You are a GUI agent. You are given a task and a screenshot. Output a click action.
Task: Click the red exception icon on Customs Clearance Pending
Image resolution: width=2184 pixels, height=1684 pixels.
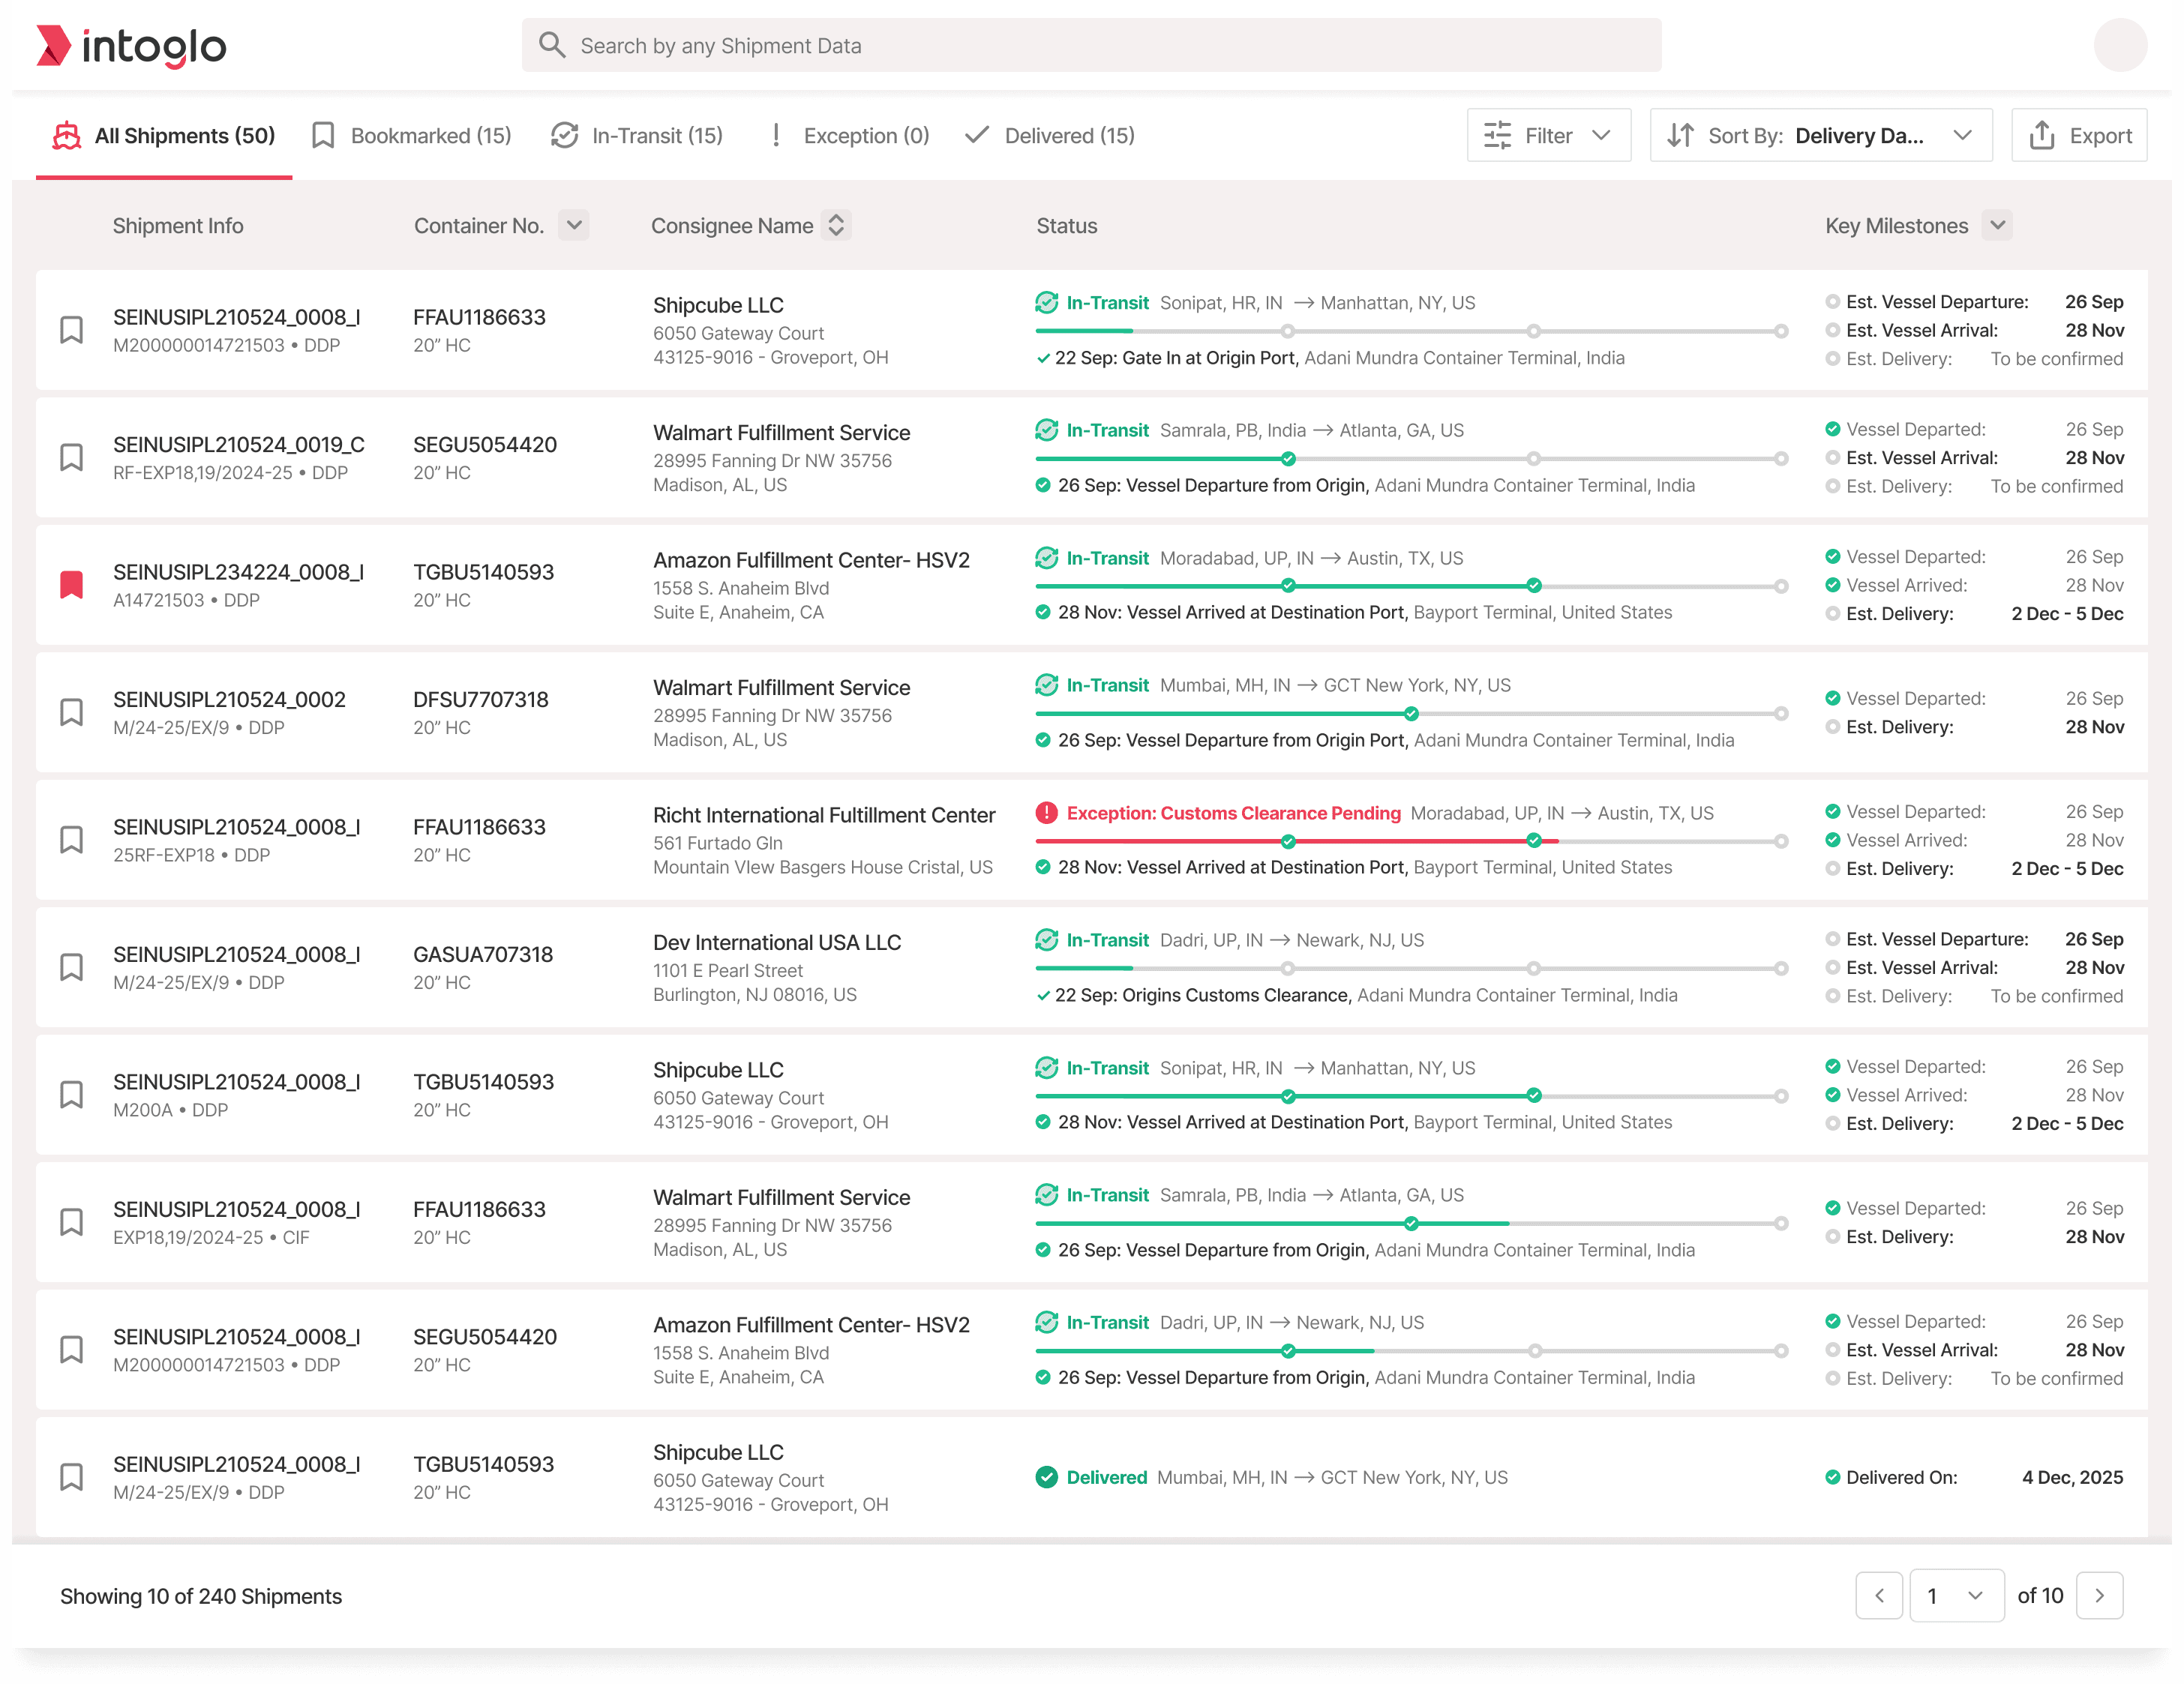(1046, 813)
